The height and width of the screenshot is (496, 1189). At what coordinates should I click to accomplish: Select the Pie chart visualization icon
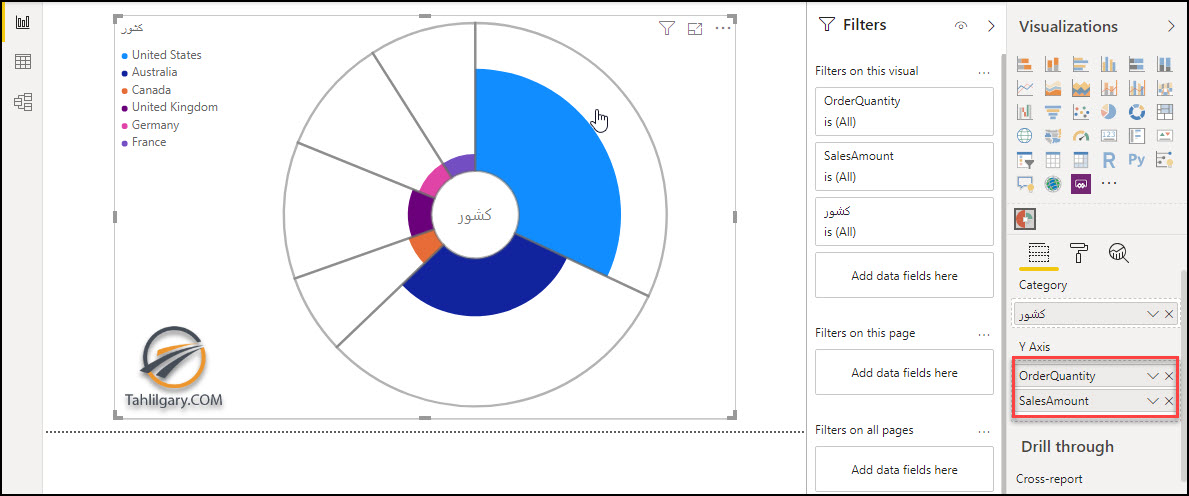pos(1109,112)
